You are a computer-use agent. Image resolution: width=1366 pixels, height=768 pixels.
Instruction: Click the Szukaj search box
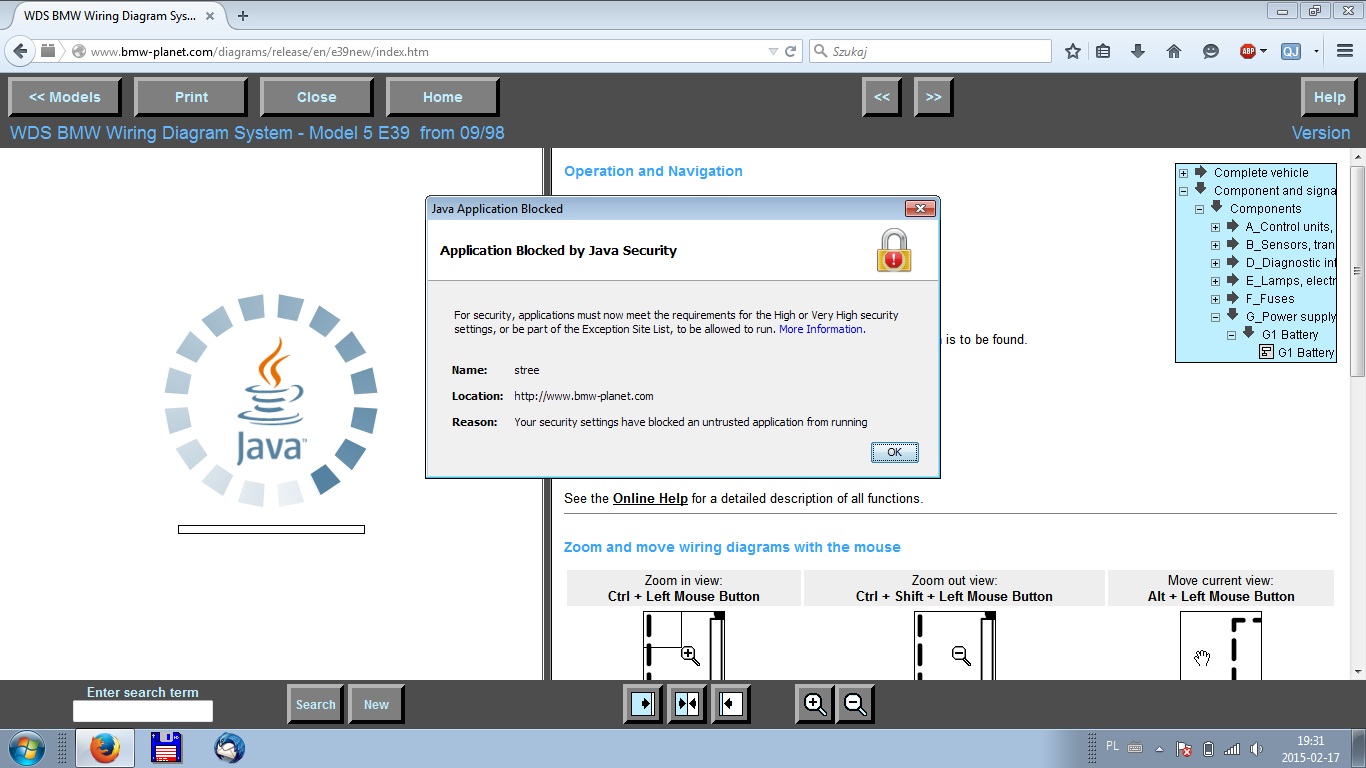coord(930,51)
